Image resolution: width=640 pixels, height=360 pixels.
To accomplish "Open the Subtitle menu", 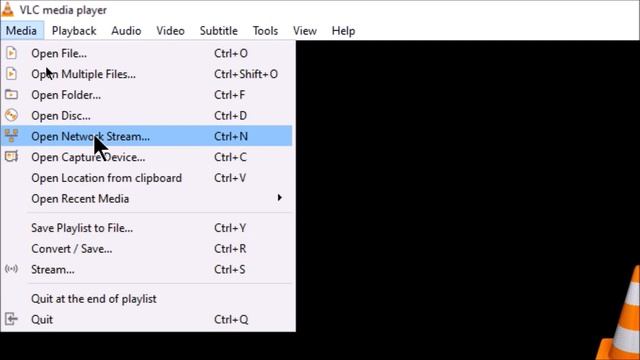I will (x=219, y=31).
